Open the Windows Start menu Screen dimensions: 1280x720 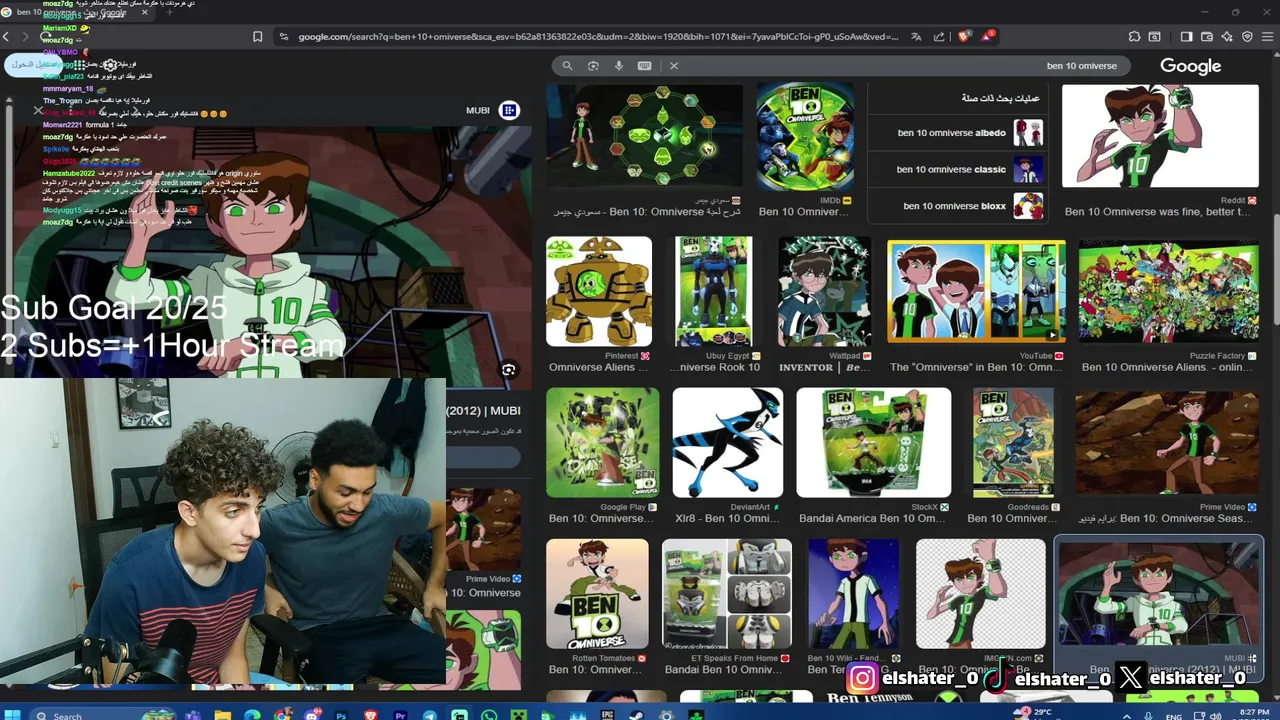click(x=14, y=715)
